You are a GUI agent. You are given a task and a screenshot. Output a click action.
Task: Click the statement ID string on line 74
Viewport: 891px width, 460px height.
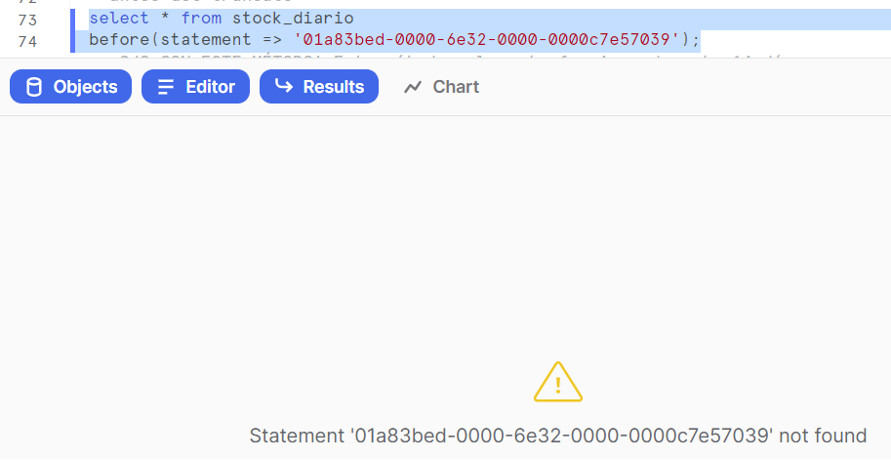coord(486,40)
